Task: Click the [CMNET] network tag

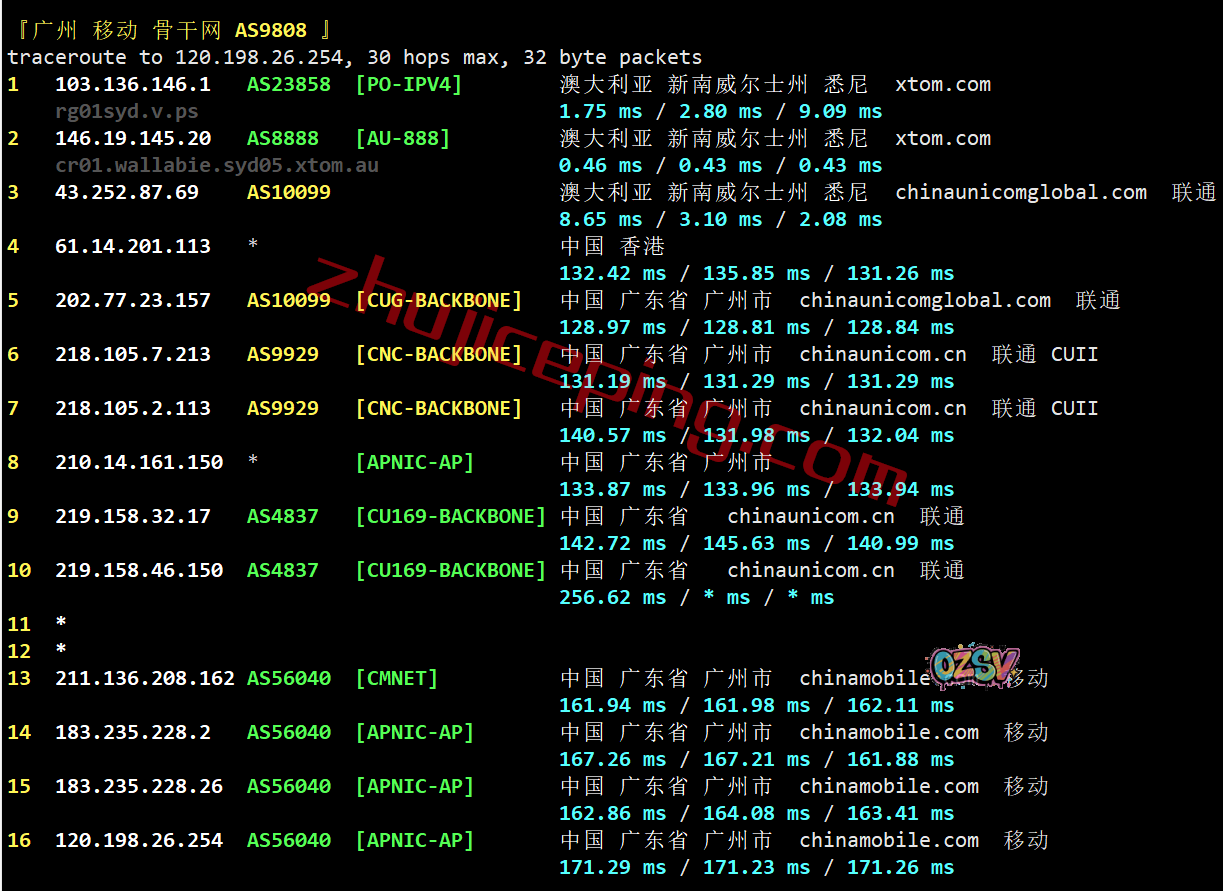Action: click(x=396, y=679)
